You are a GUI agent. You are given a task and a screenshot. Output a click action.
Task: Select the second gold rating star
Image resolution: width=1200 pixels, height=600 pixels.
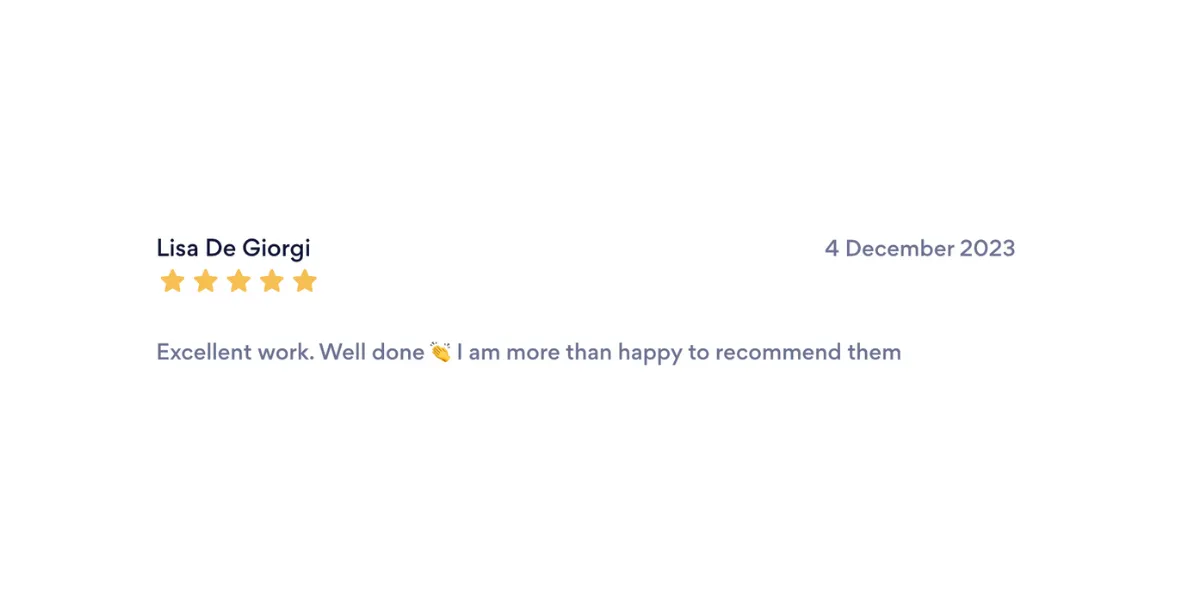pos(205,281)
